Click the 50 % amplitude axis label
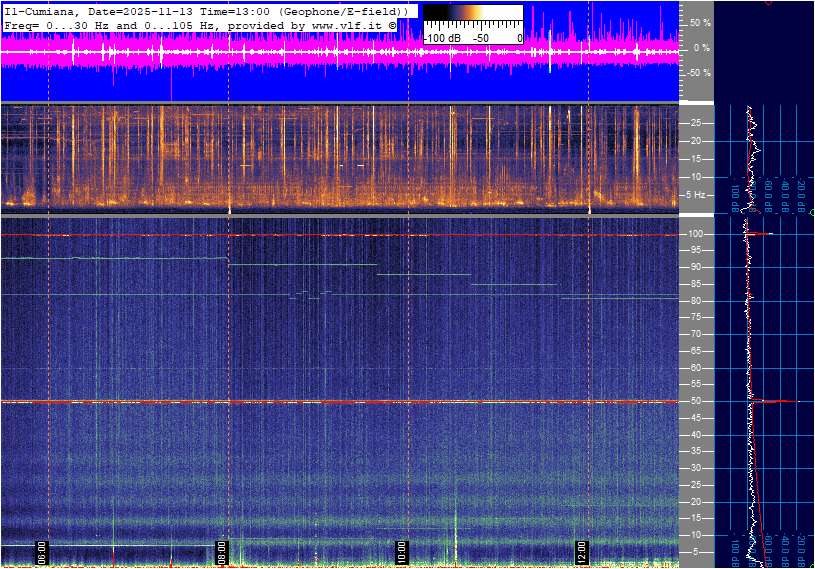 tap(699, 22)
